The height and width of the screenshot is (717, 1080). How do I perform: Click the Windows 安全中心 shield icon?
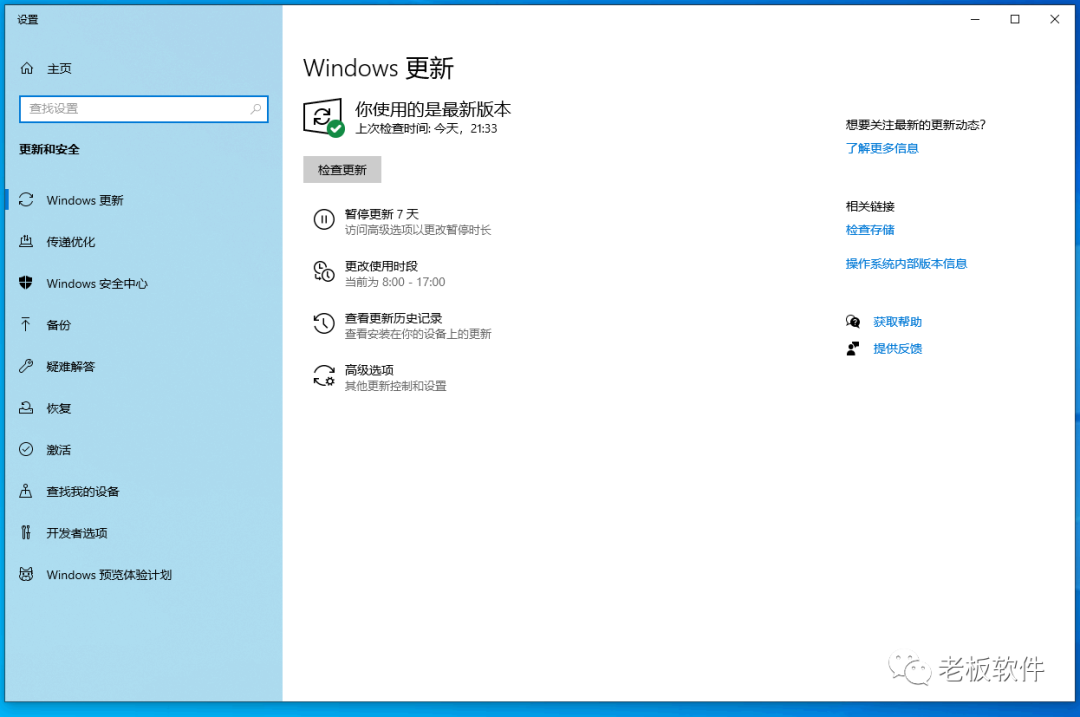point(26,283)
